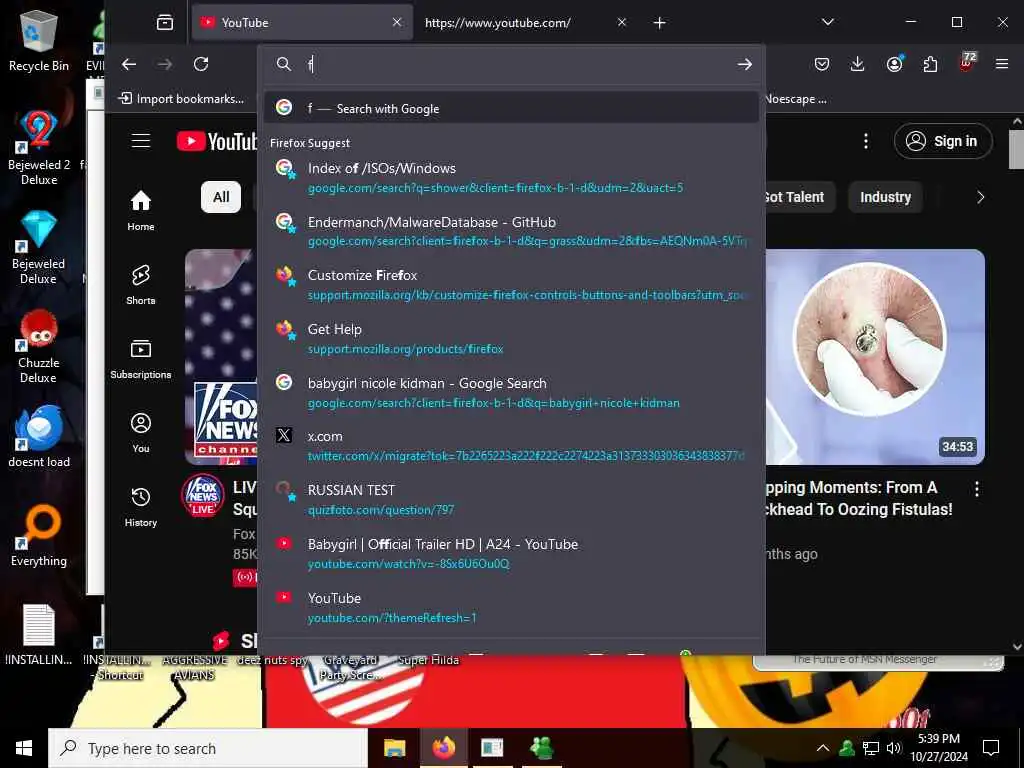1024x768 pixels.
Task: Open File Explorer from the taskbar
Action: tap(394, 748)
